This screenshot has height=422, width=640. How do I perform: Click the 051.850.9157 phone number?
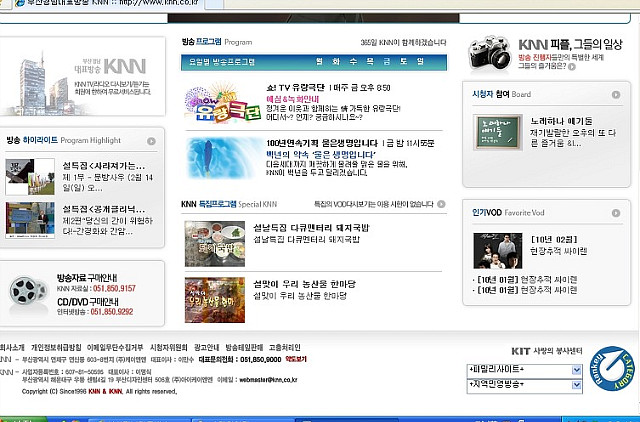point(114,289)
